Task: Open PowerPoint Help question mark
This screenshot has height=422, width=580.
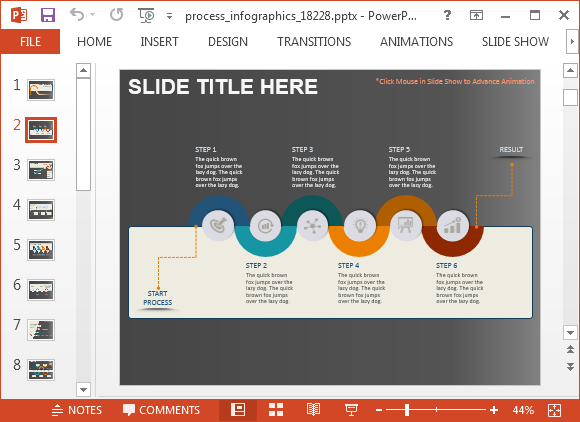Action: click(x=447, y=15)
